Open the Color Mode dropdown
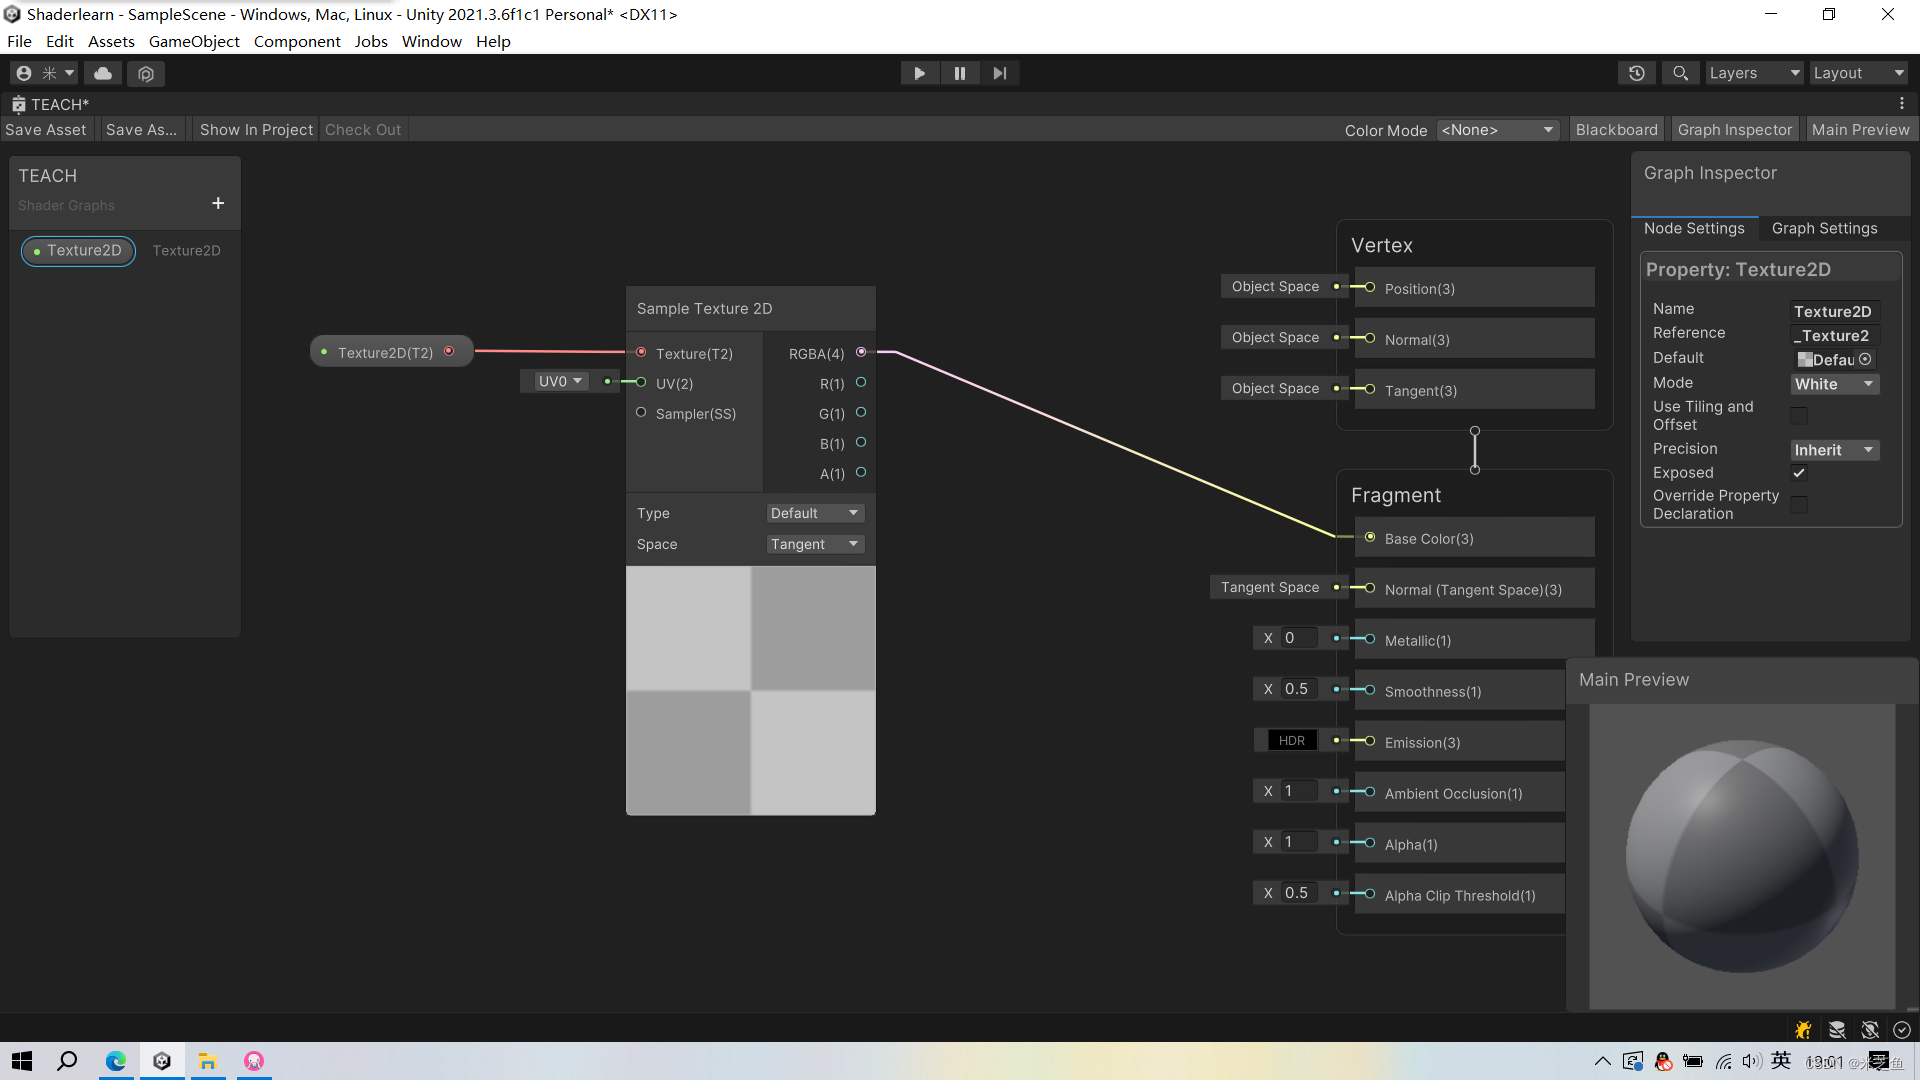Screen dimensions: 1920x1080 [x=1497, y=129]
